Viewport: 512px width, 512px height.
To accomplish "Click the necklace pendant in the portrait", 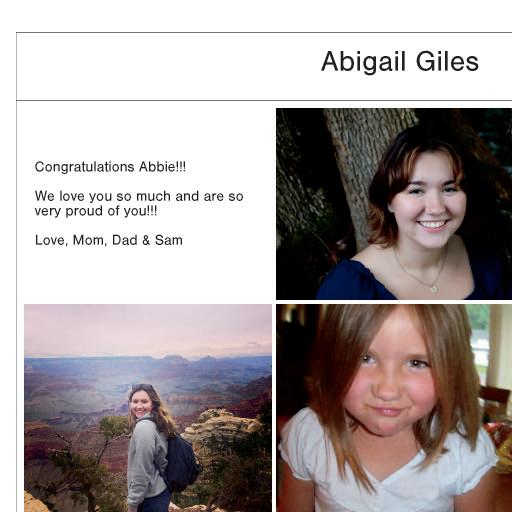I will pyautogui.click(x=434, y=288).
